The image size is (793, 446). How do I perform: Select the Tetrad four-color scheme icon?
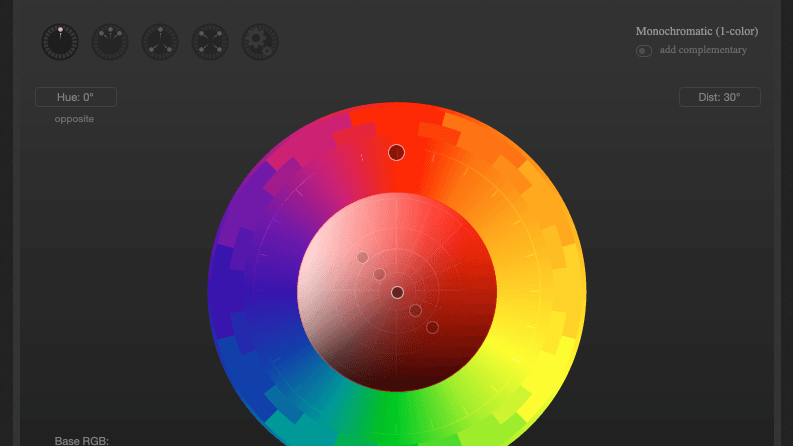210,42
